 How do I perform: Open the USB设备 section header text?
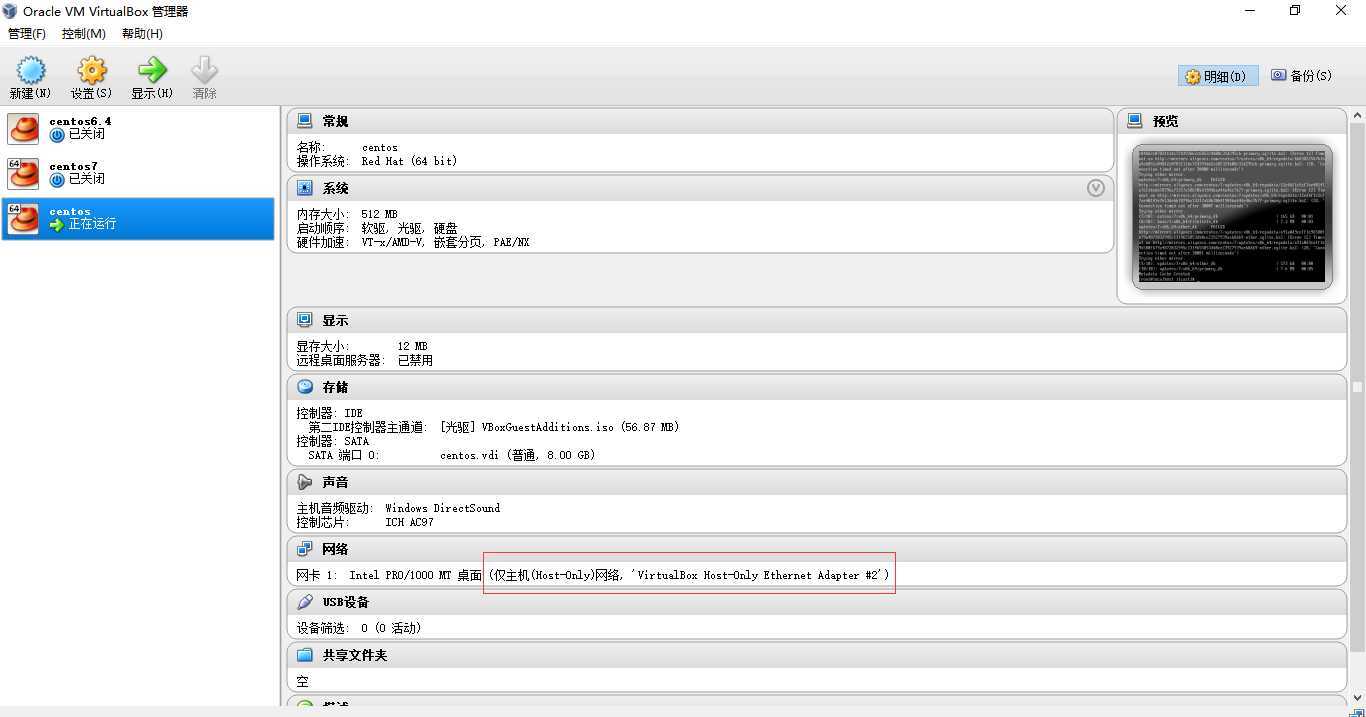tap(346, 602)
